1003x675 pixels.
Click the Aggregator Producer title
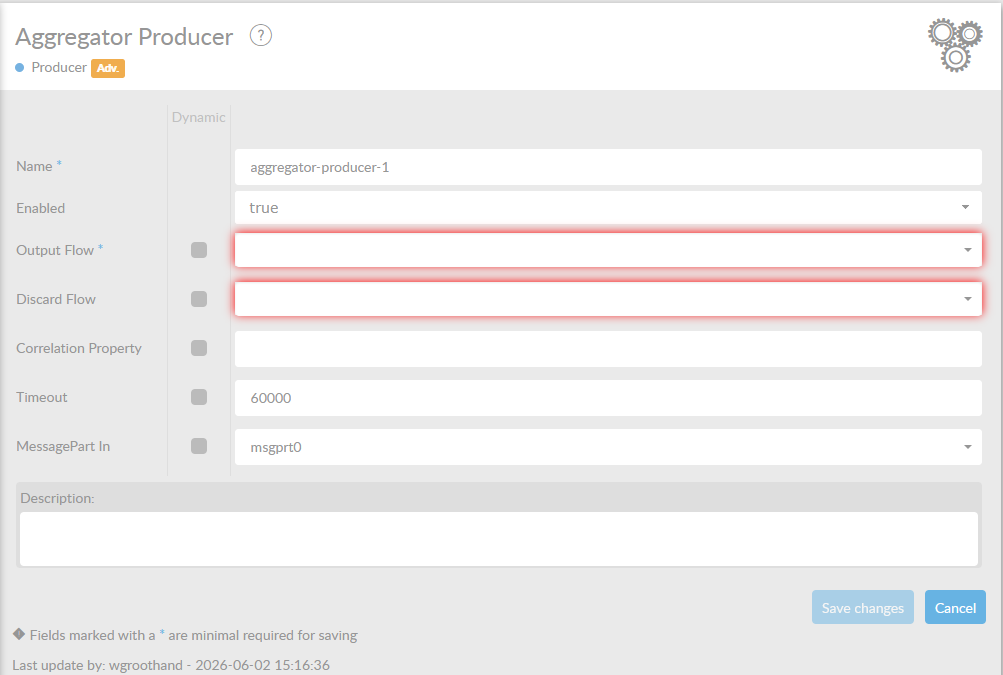(x=124, y=37)
